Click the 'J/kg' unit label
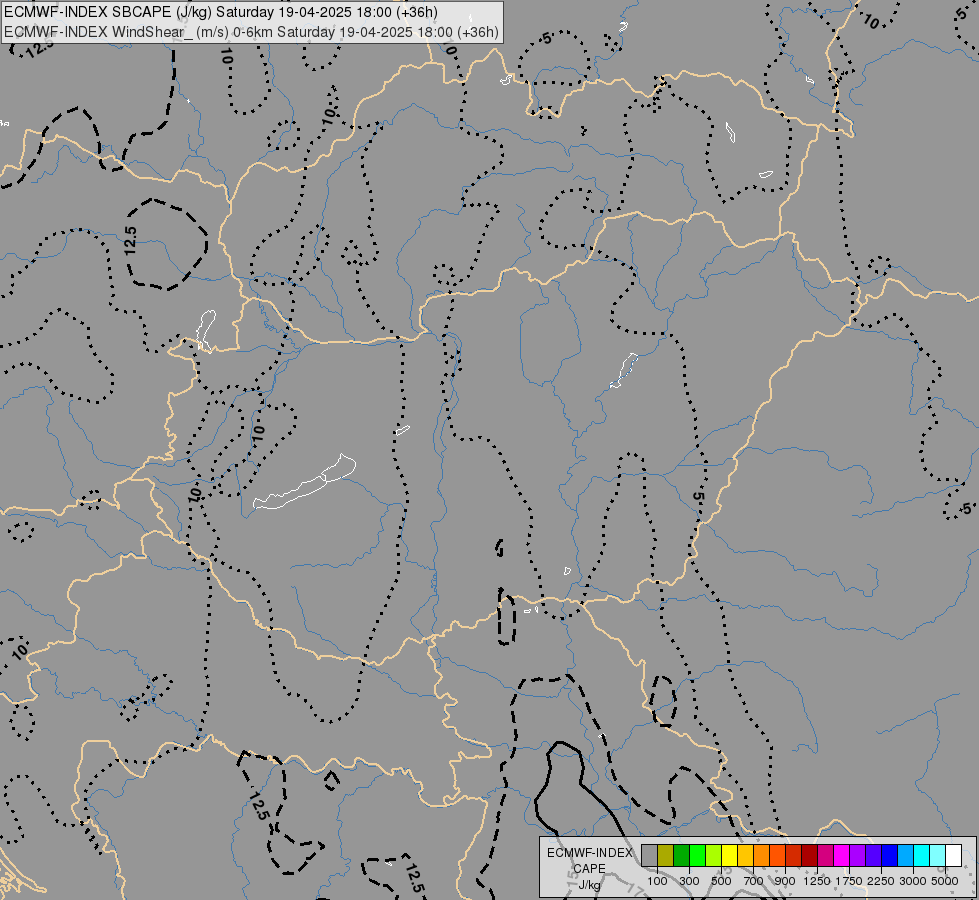 (x=589, y=885)
